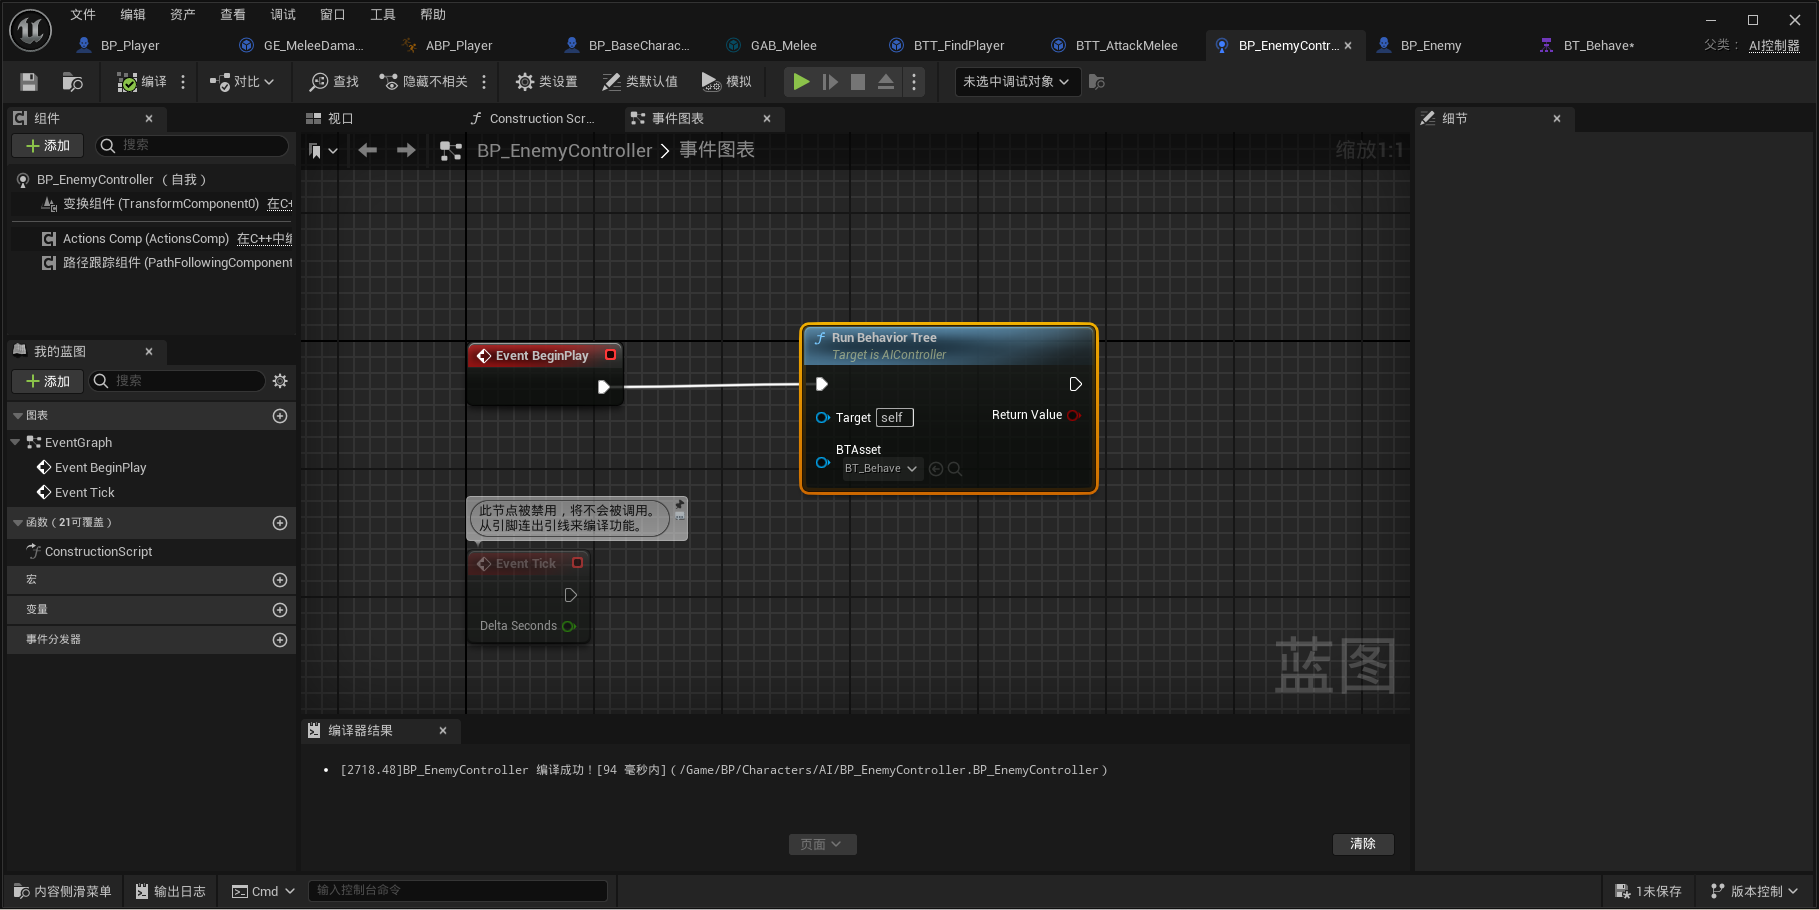Switch to BTT_FindPlayer tab
The width and height of the screenshot is (1819, 910).
[958, 46]
